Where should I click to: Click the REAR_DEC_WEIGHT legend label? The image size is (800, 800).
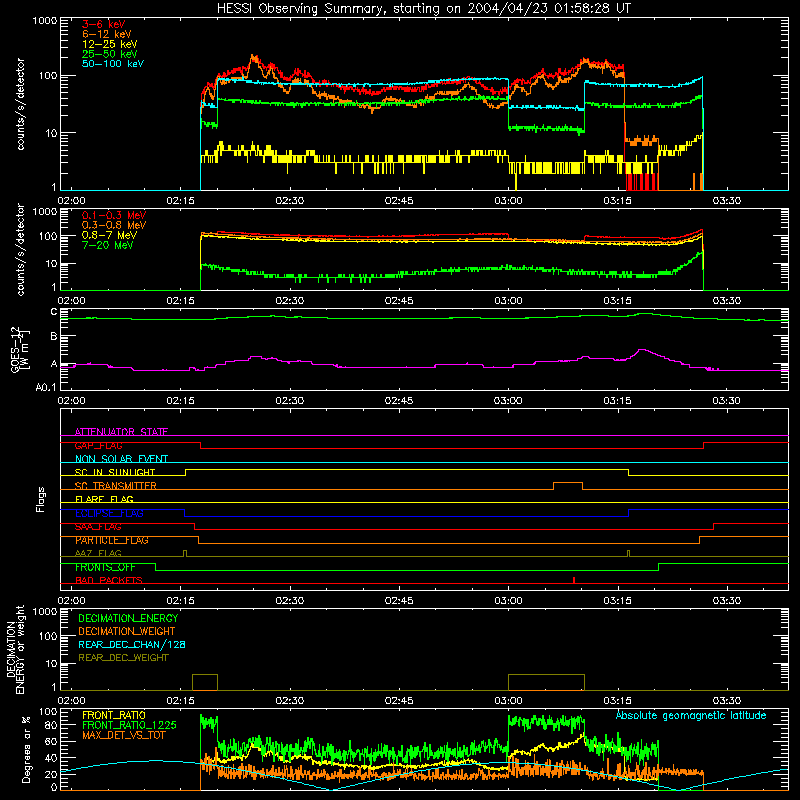[123, 658]
